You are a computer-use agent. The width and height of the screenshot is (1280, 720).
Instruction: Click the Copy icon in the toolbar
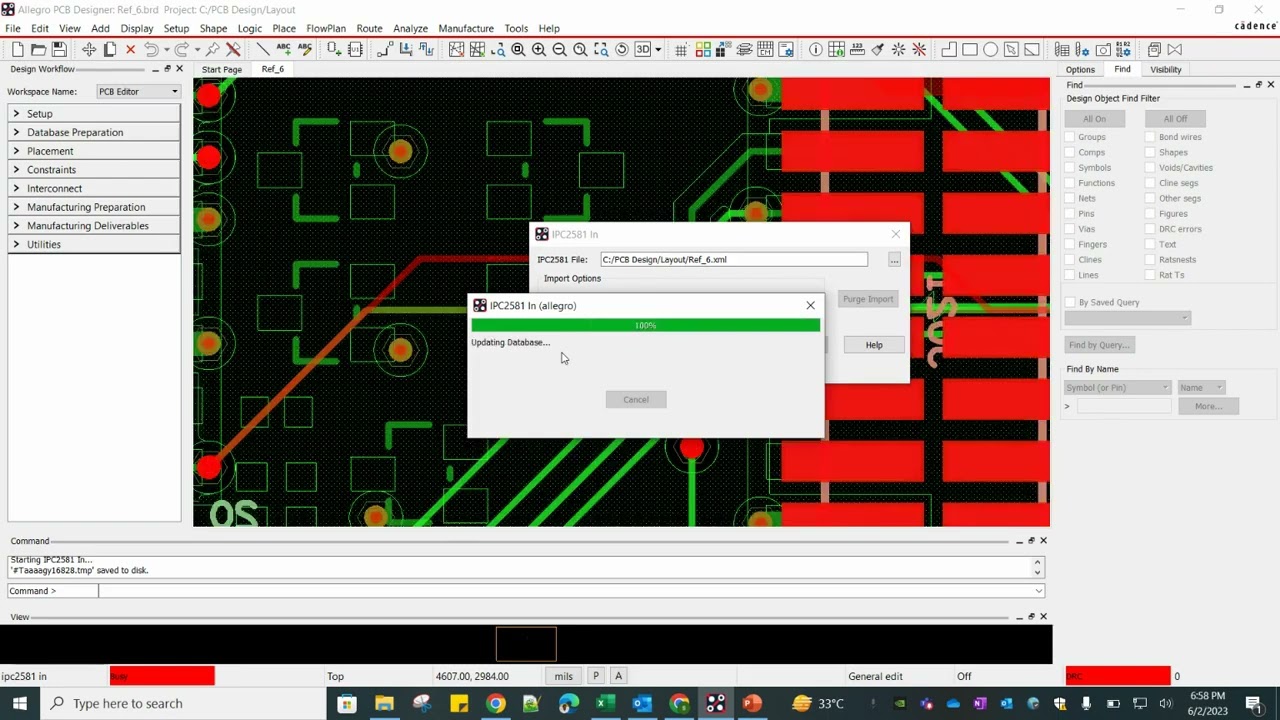pyautogui.click(x=110, y=49)
